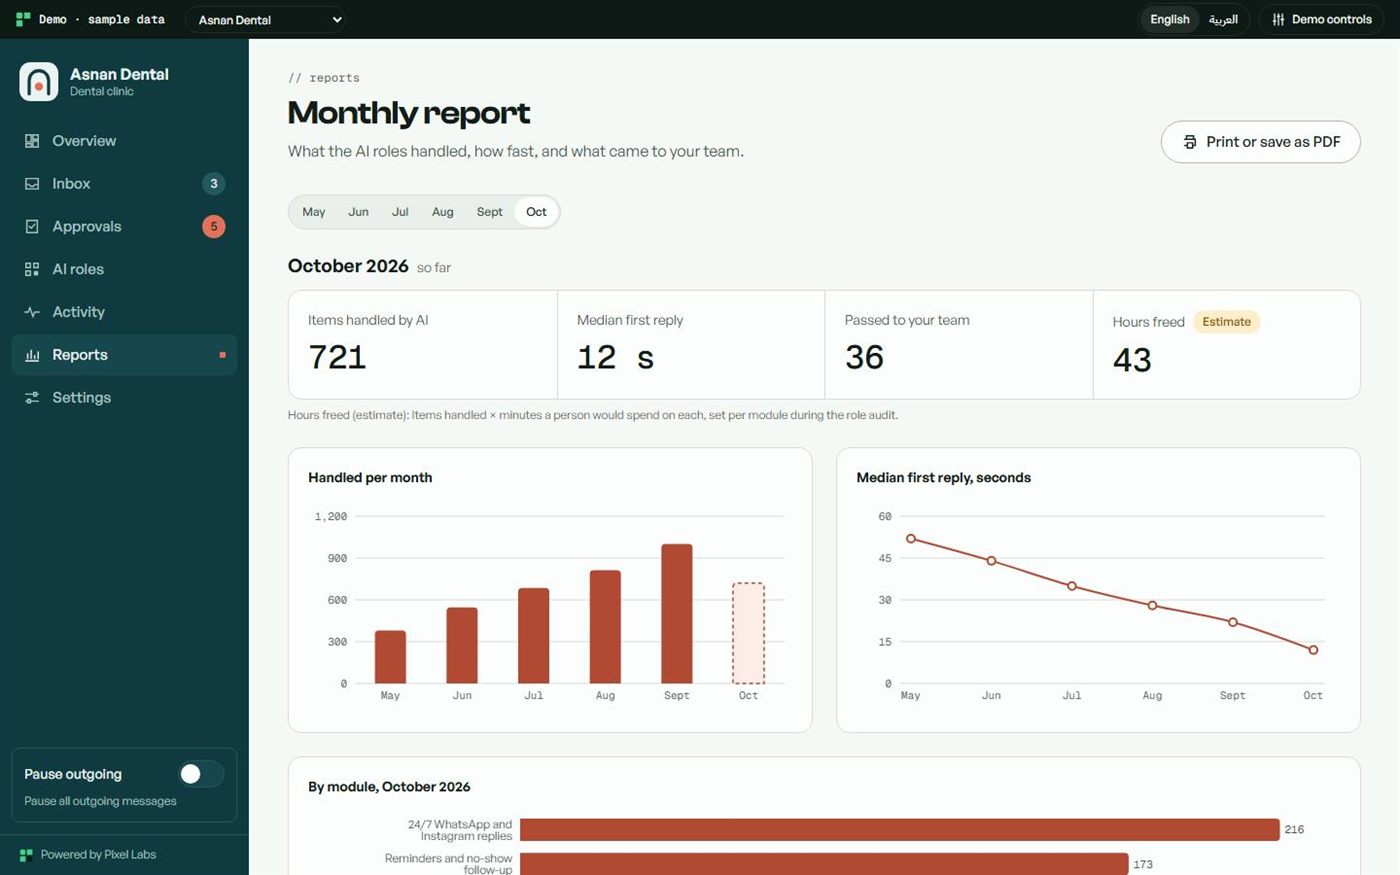Click the Estimate badge beside Hours freed
Screen dimensions: 1400x875
click(x=1226, y=322)
